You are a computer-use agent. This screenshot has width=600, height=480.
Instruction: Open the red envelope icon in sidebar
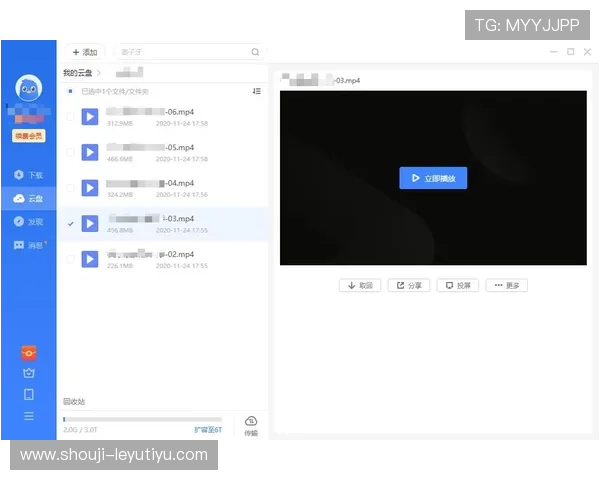click(28, 352)
